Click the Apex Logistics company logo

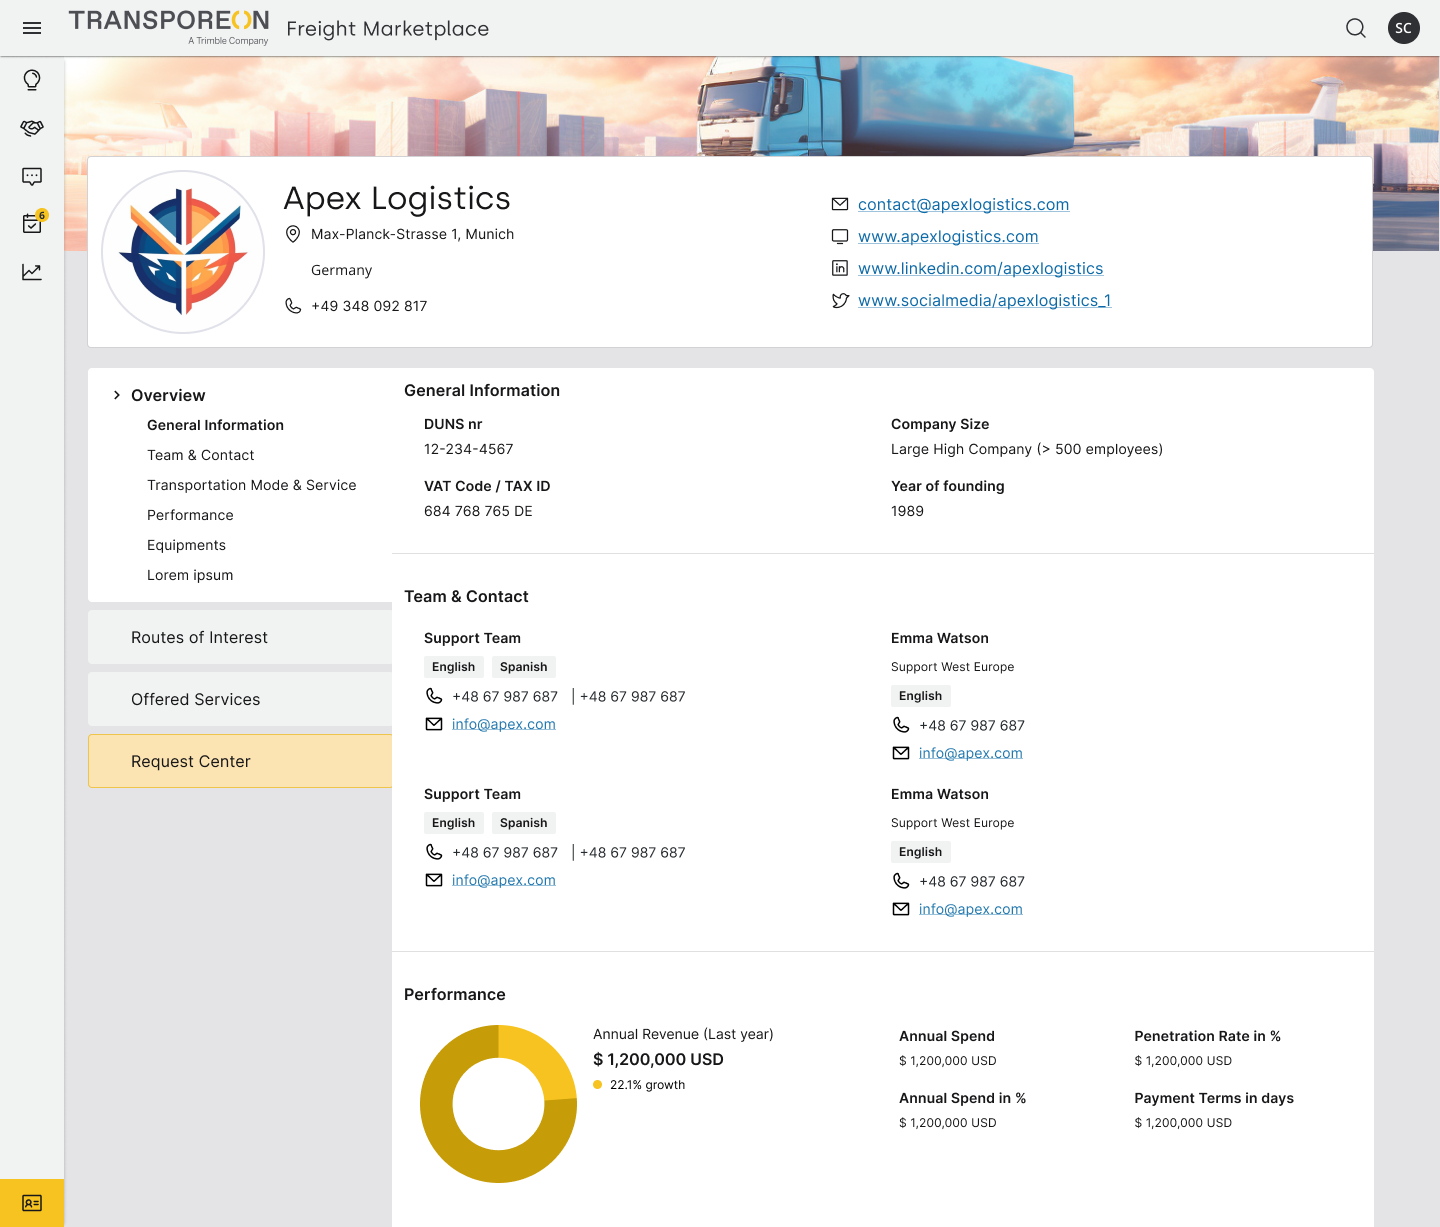(x=183, y=252)
